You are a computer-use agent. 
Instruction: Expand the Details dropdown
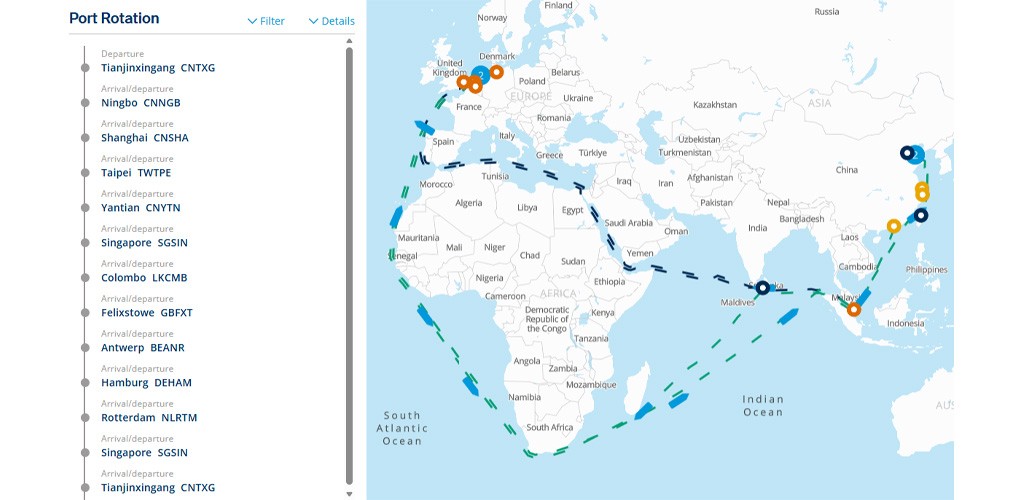(x=331, y=21)
